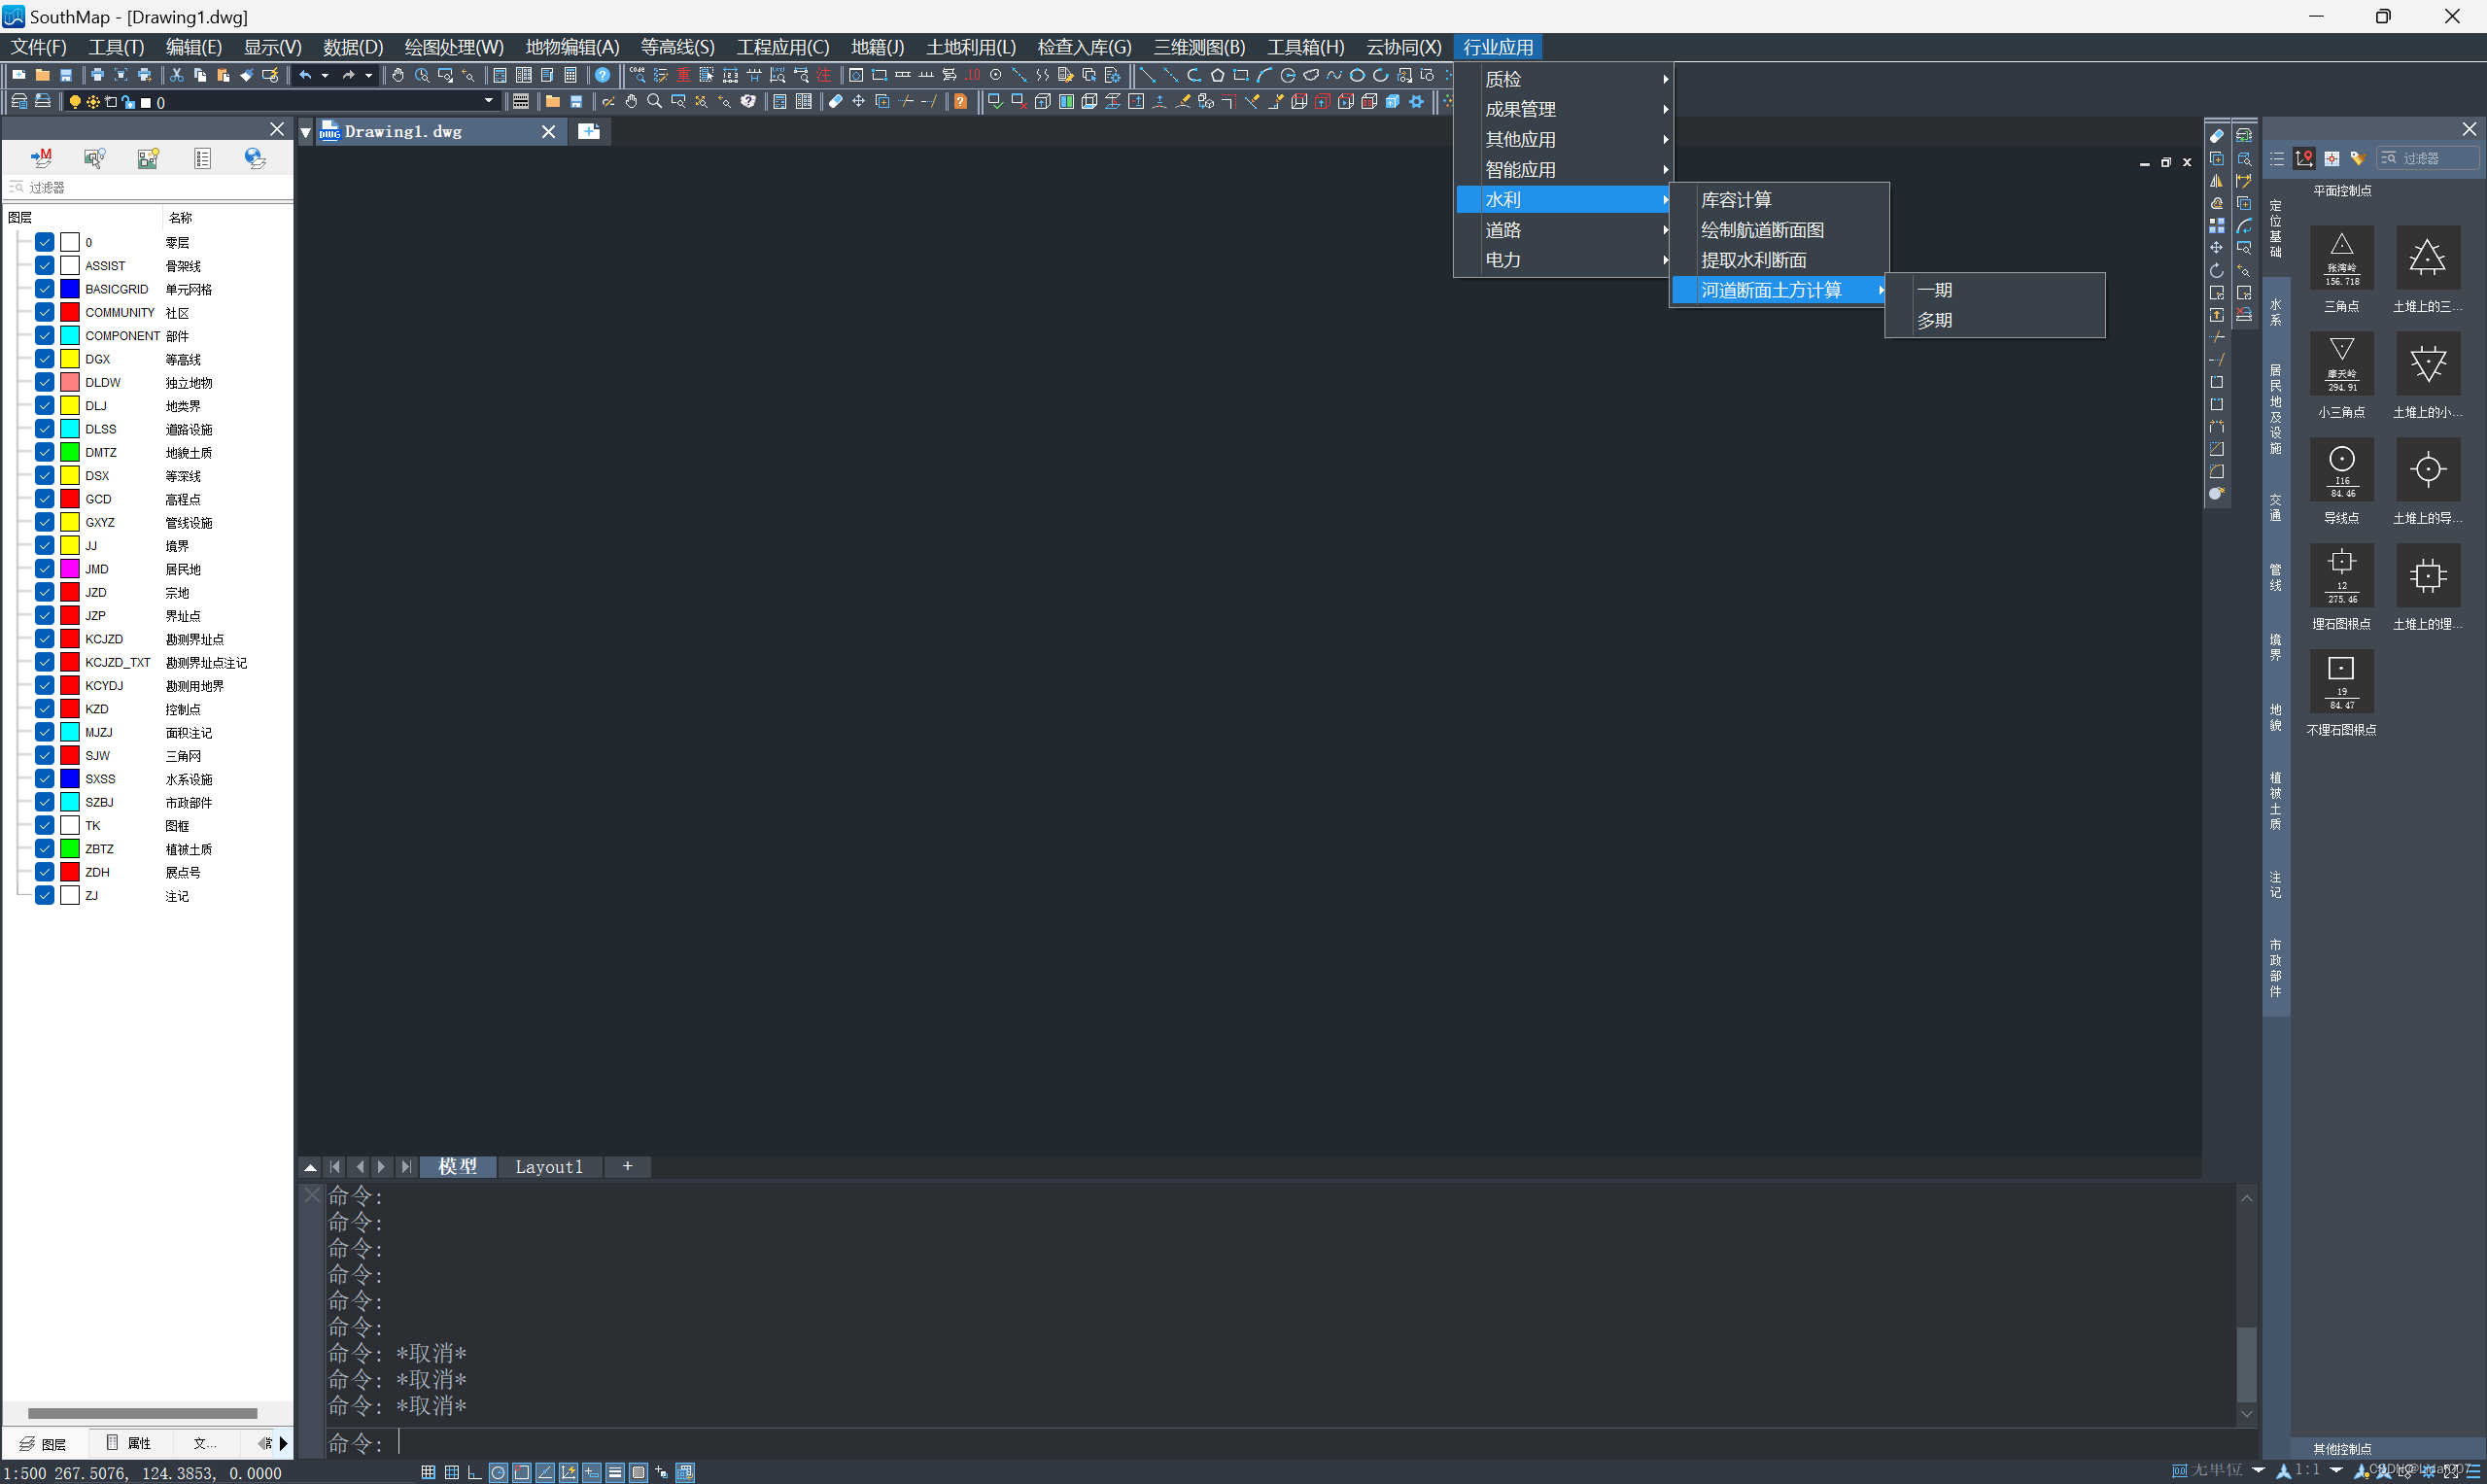Uncheck the COMMUNITY layer checkbox
Viewport: 2487px width, 1484px height.
pos(45,312)
